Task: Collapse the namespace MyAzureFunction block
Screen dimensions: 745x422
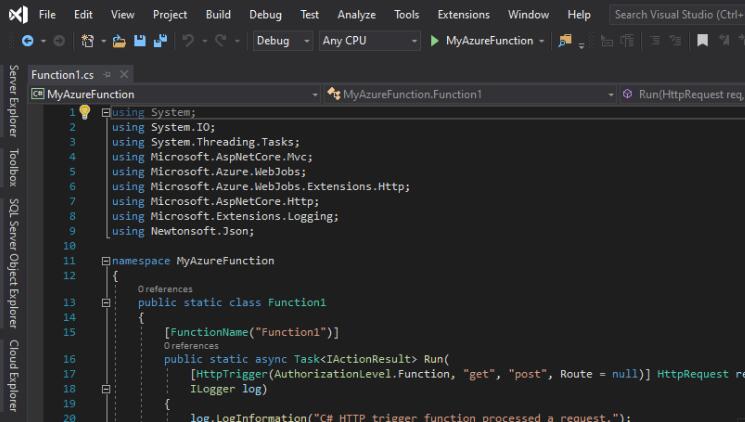Action: point(106,261)
